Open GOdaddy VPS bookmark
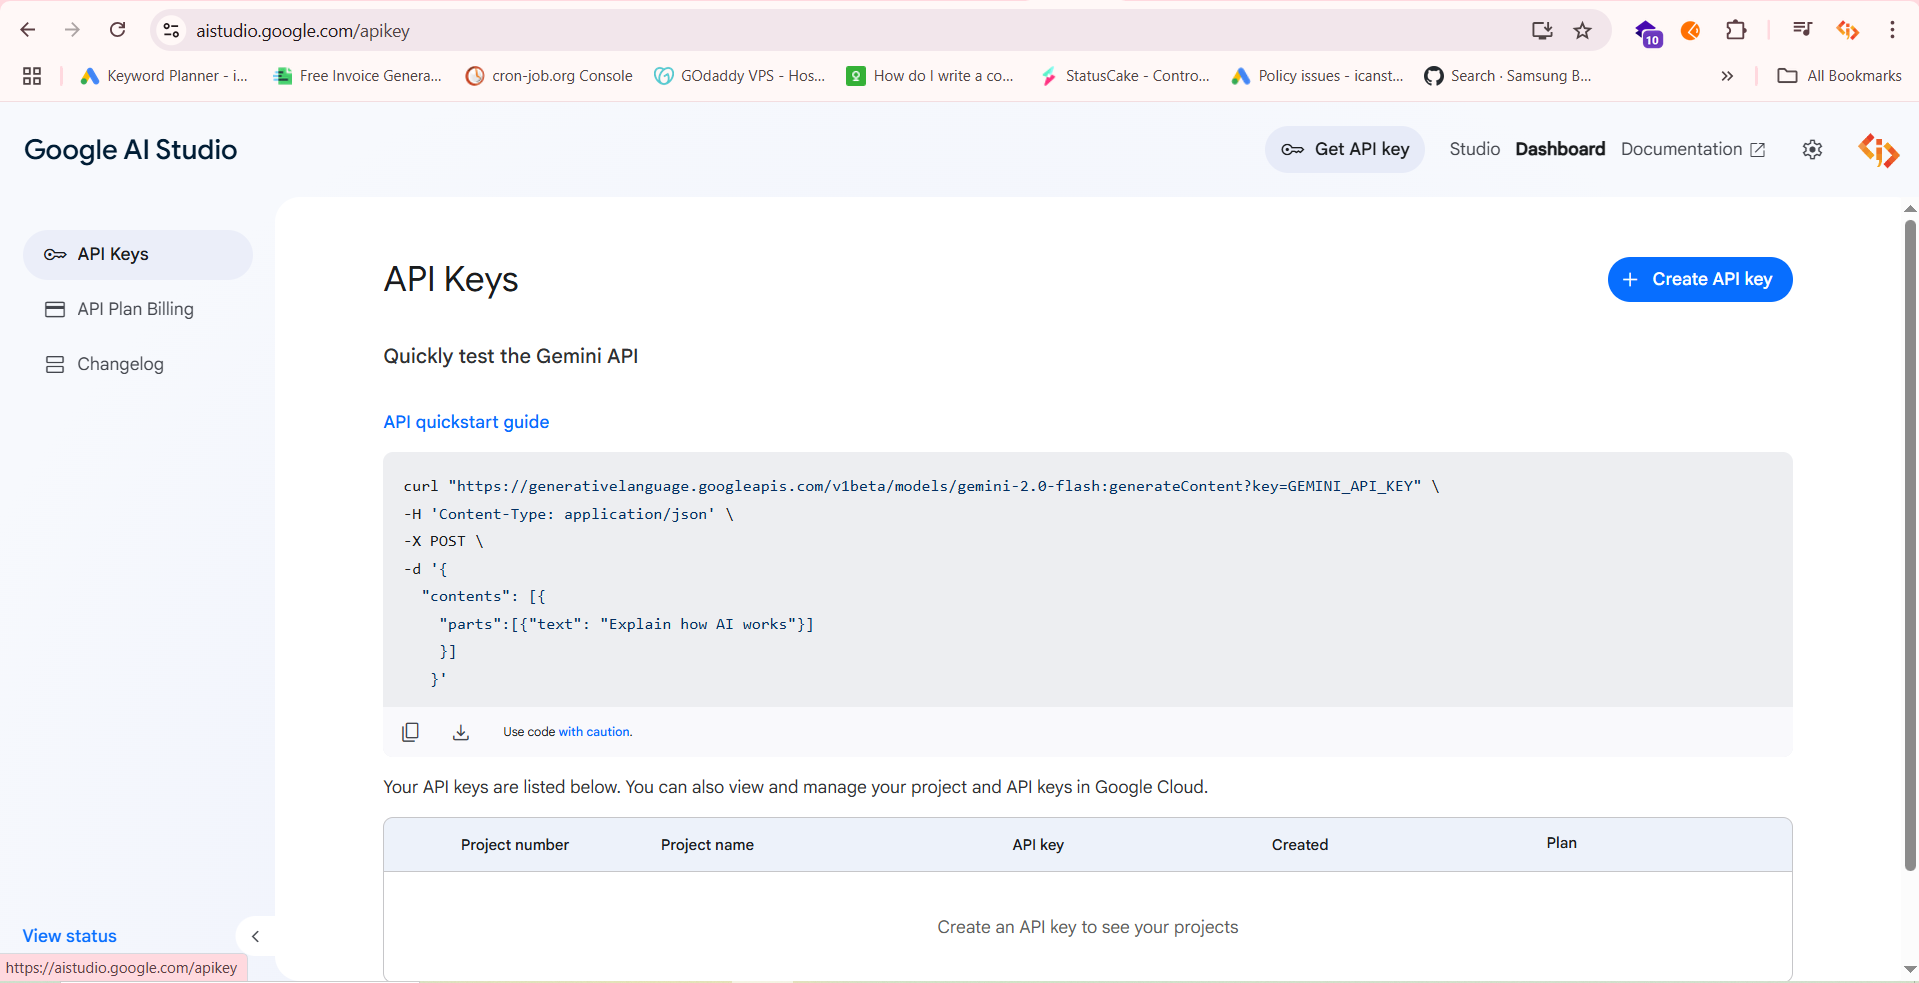The height and width of the screenshot is (983, 1919). pos(740,76)
